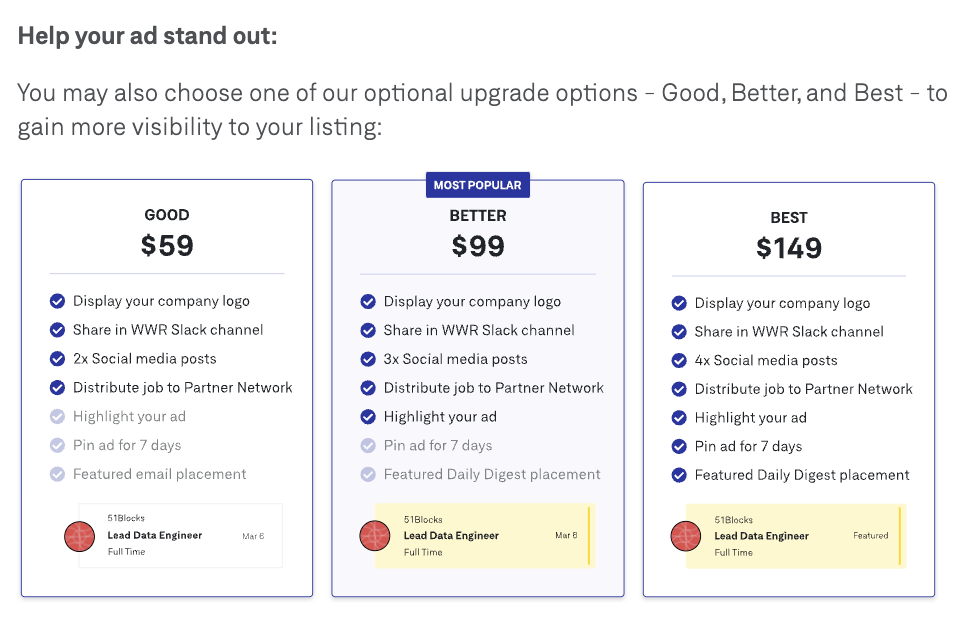Image resolution: width=972 pixels, height=620 pixels.
Task: Click Better plan's Highlight your ad text
Action: (440, 417)
